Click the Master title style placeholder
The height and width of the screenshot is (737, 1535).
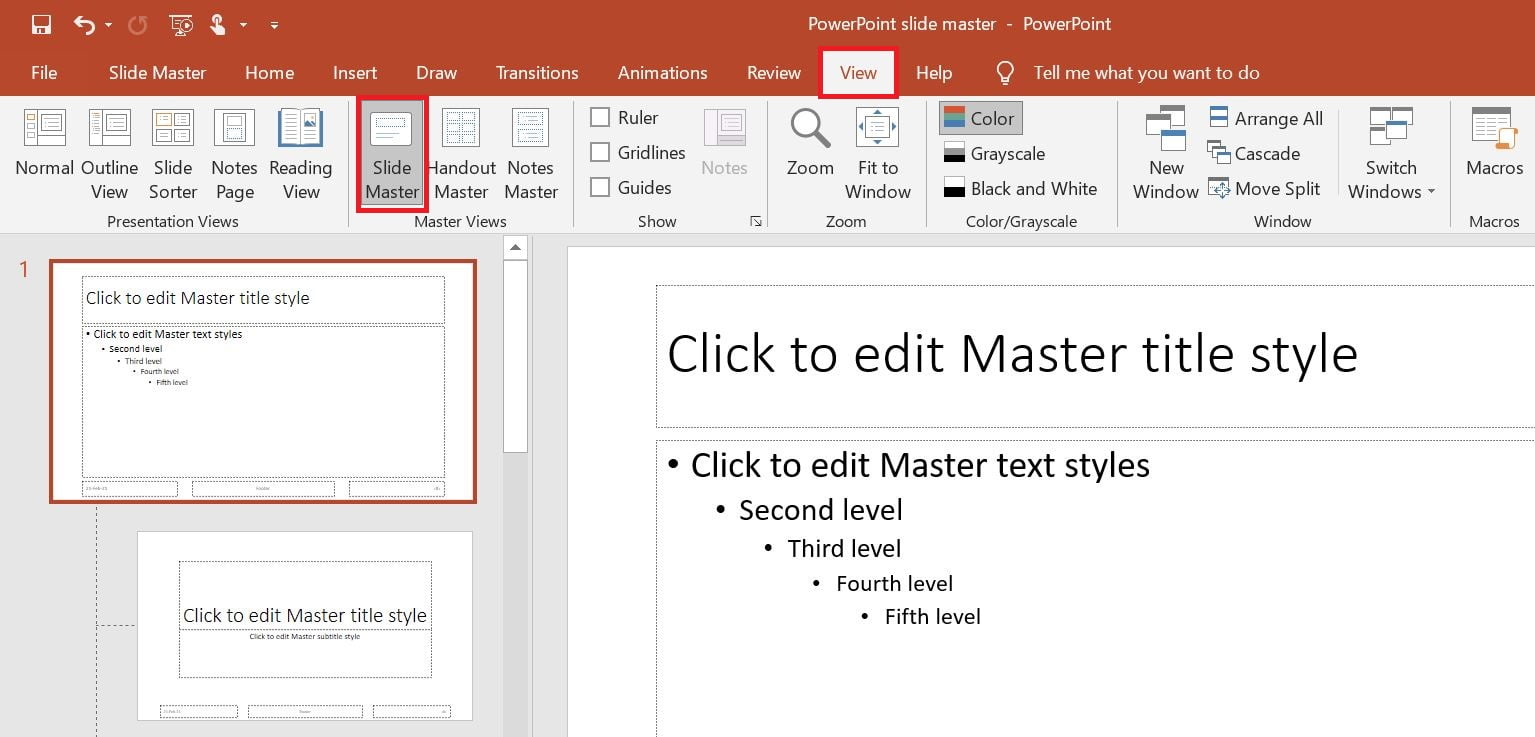(1095, 356)
